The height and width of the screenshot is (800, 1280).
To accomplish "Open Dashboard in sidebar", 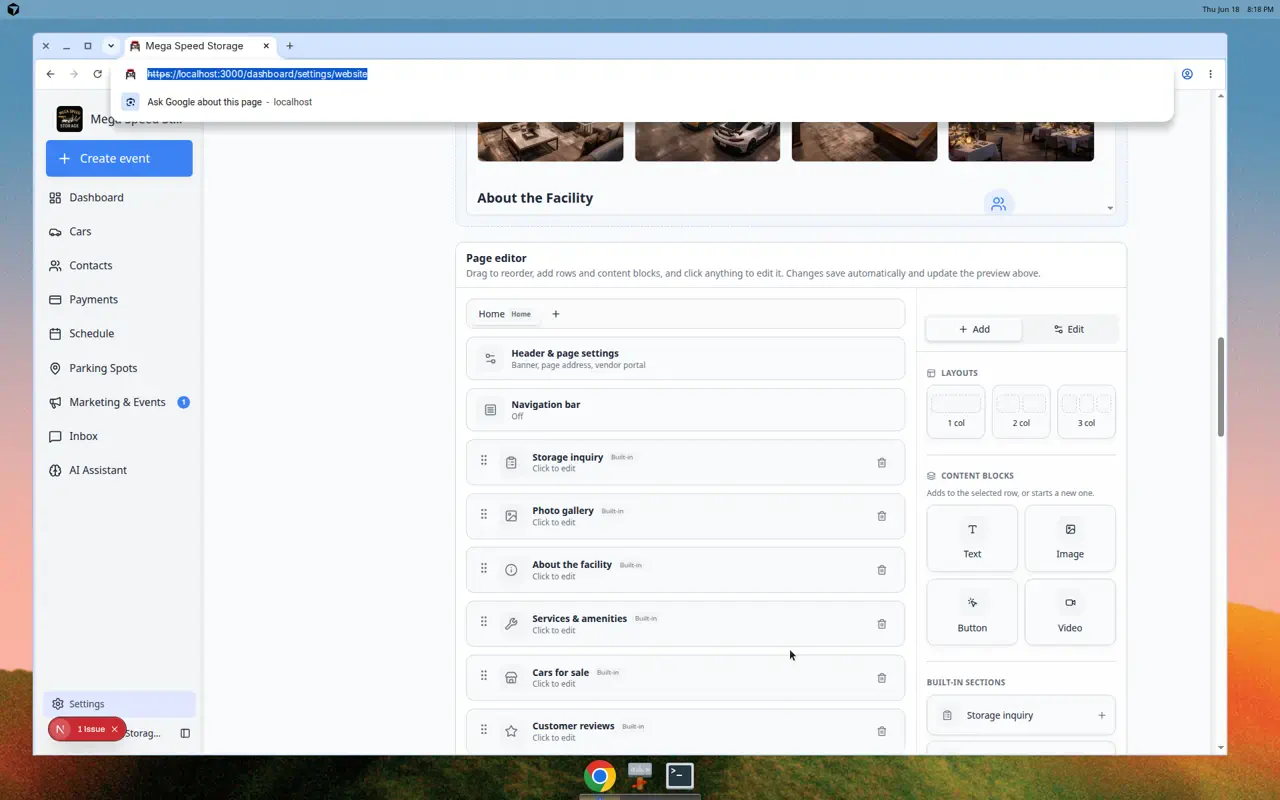I will point(119,198).
